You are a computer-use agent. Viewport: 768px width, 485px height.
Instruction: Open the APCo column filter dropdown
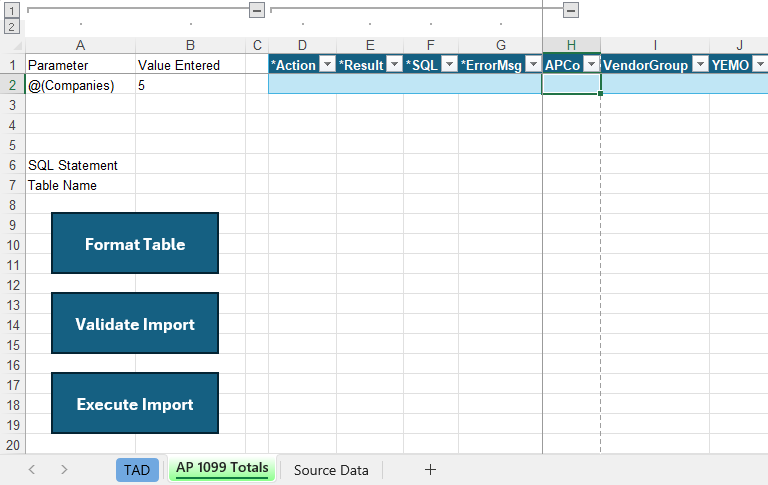tap(592, 64)
